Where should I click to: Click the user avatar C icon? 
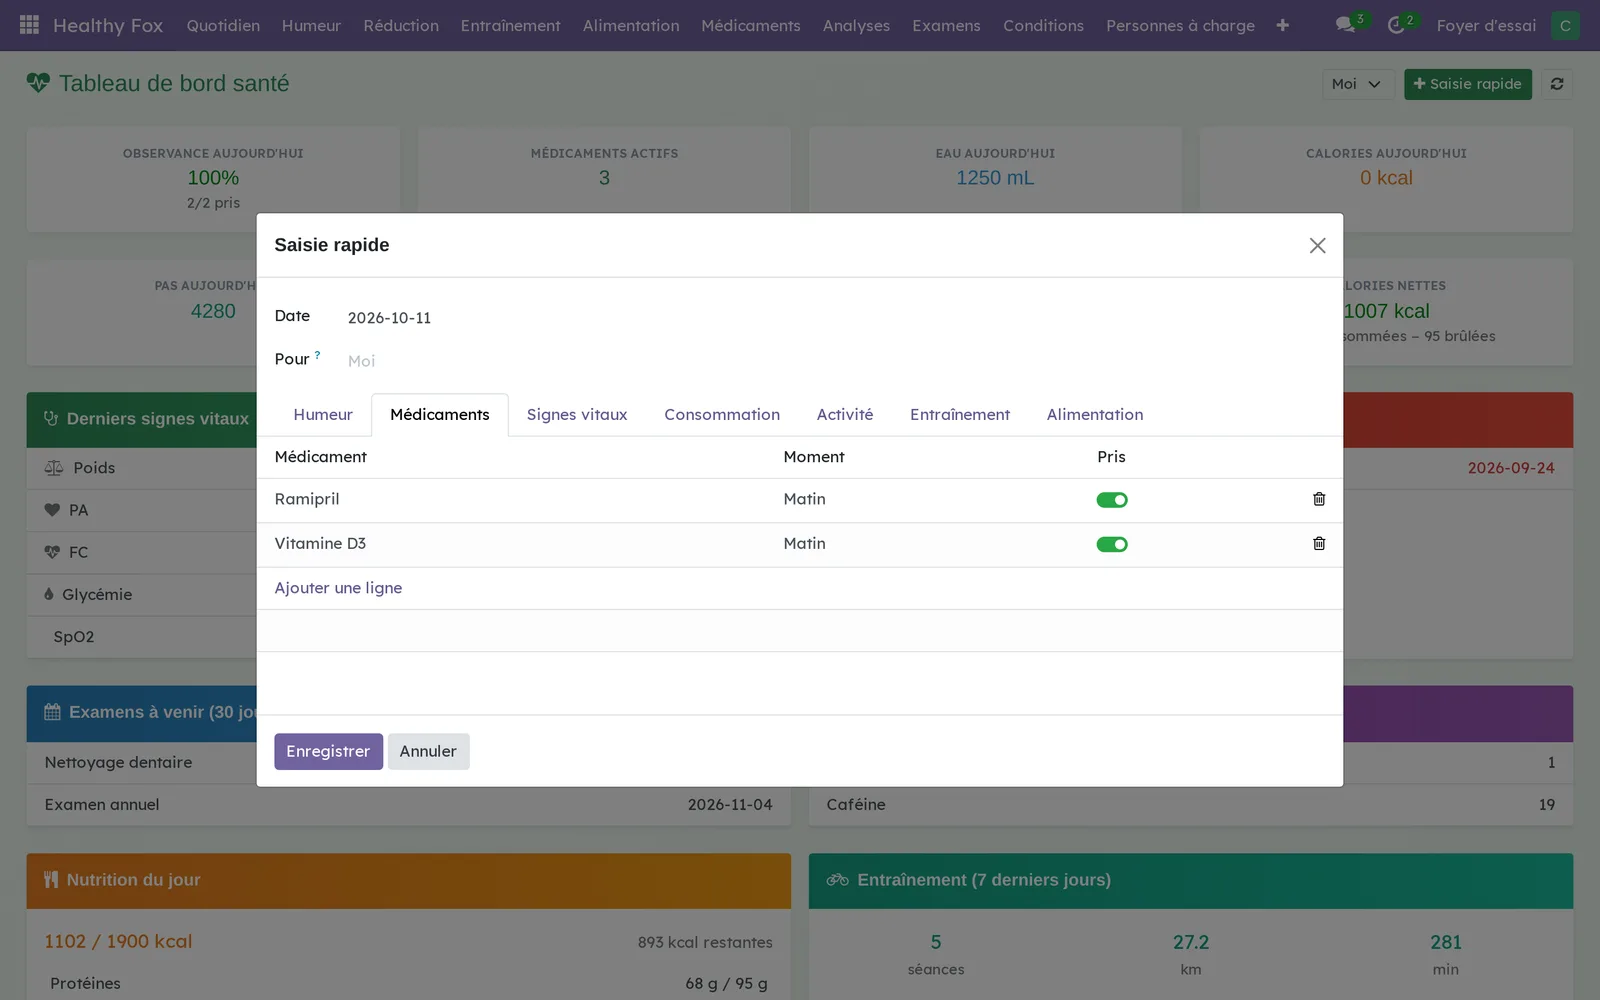1565,25
